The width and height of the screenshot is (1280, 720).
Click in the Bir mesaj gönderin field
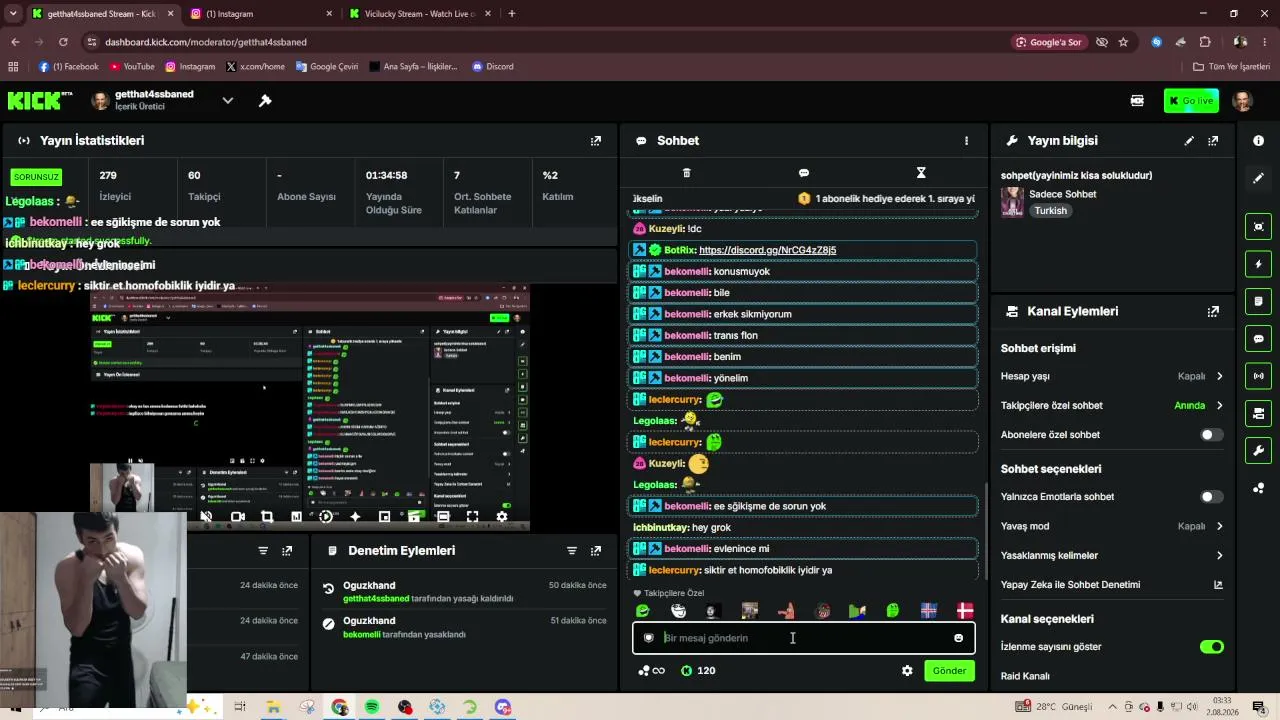point(803,638)
